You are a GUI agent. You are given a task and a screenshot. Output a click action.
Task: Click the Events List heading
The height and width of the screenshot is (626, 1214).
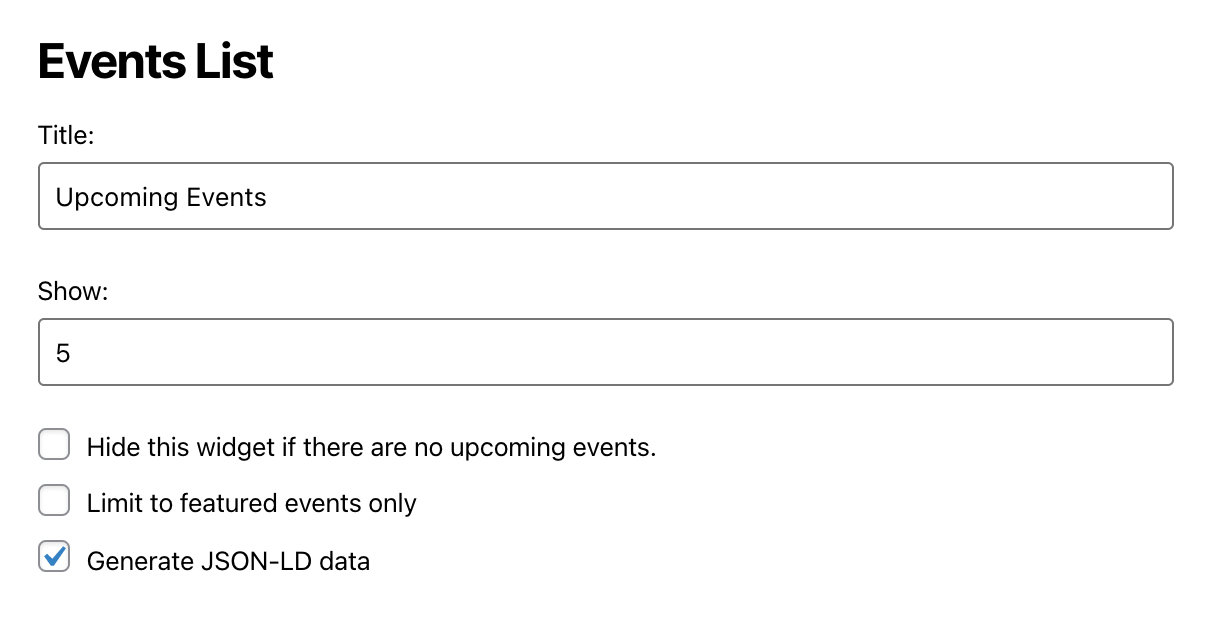tap(155, 62)
